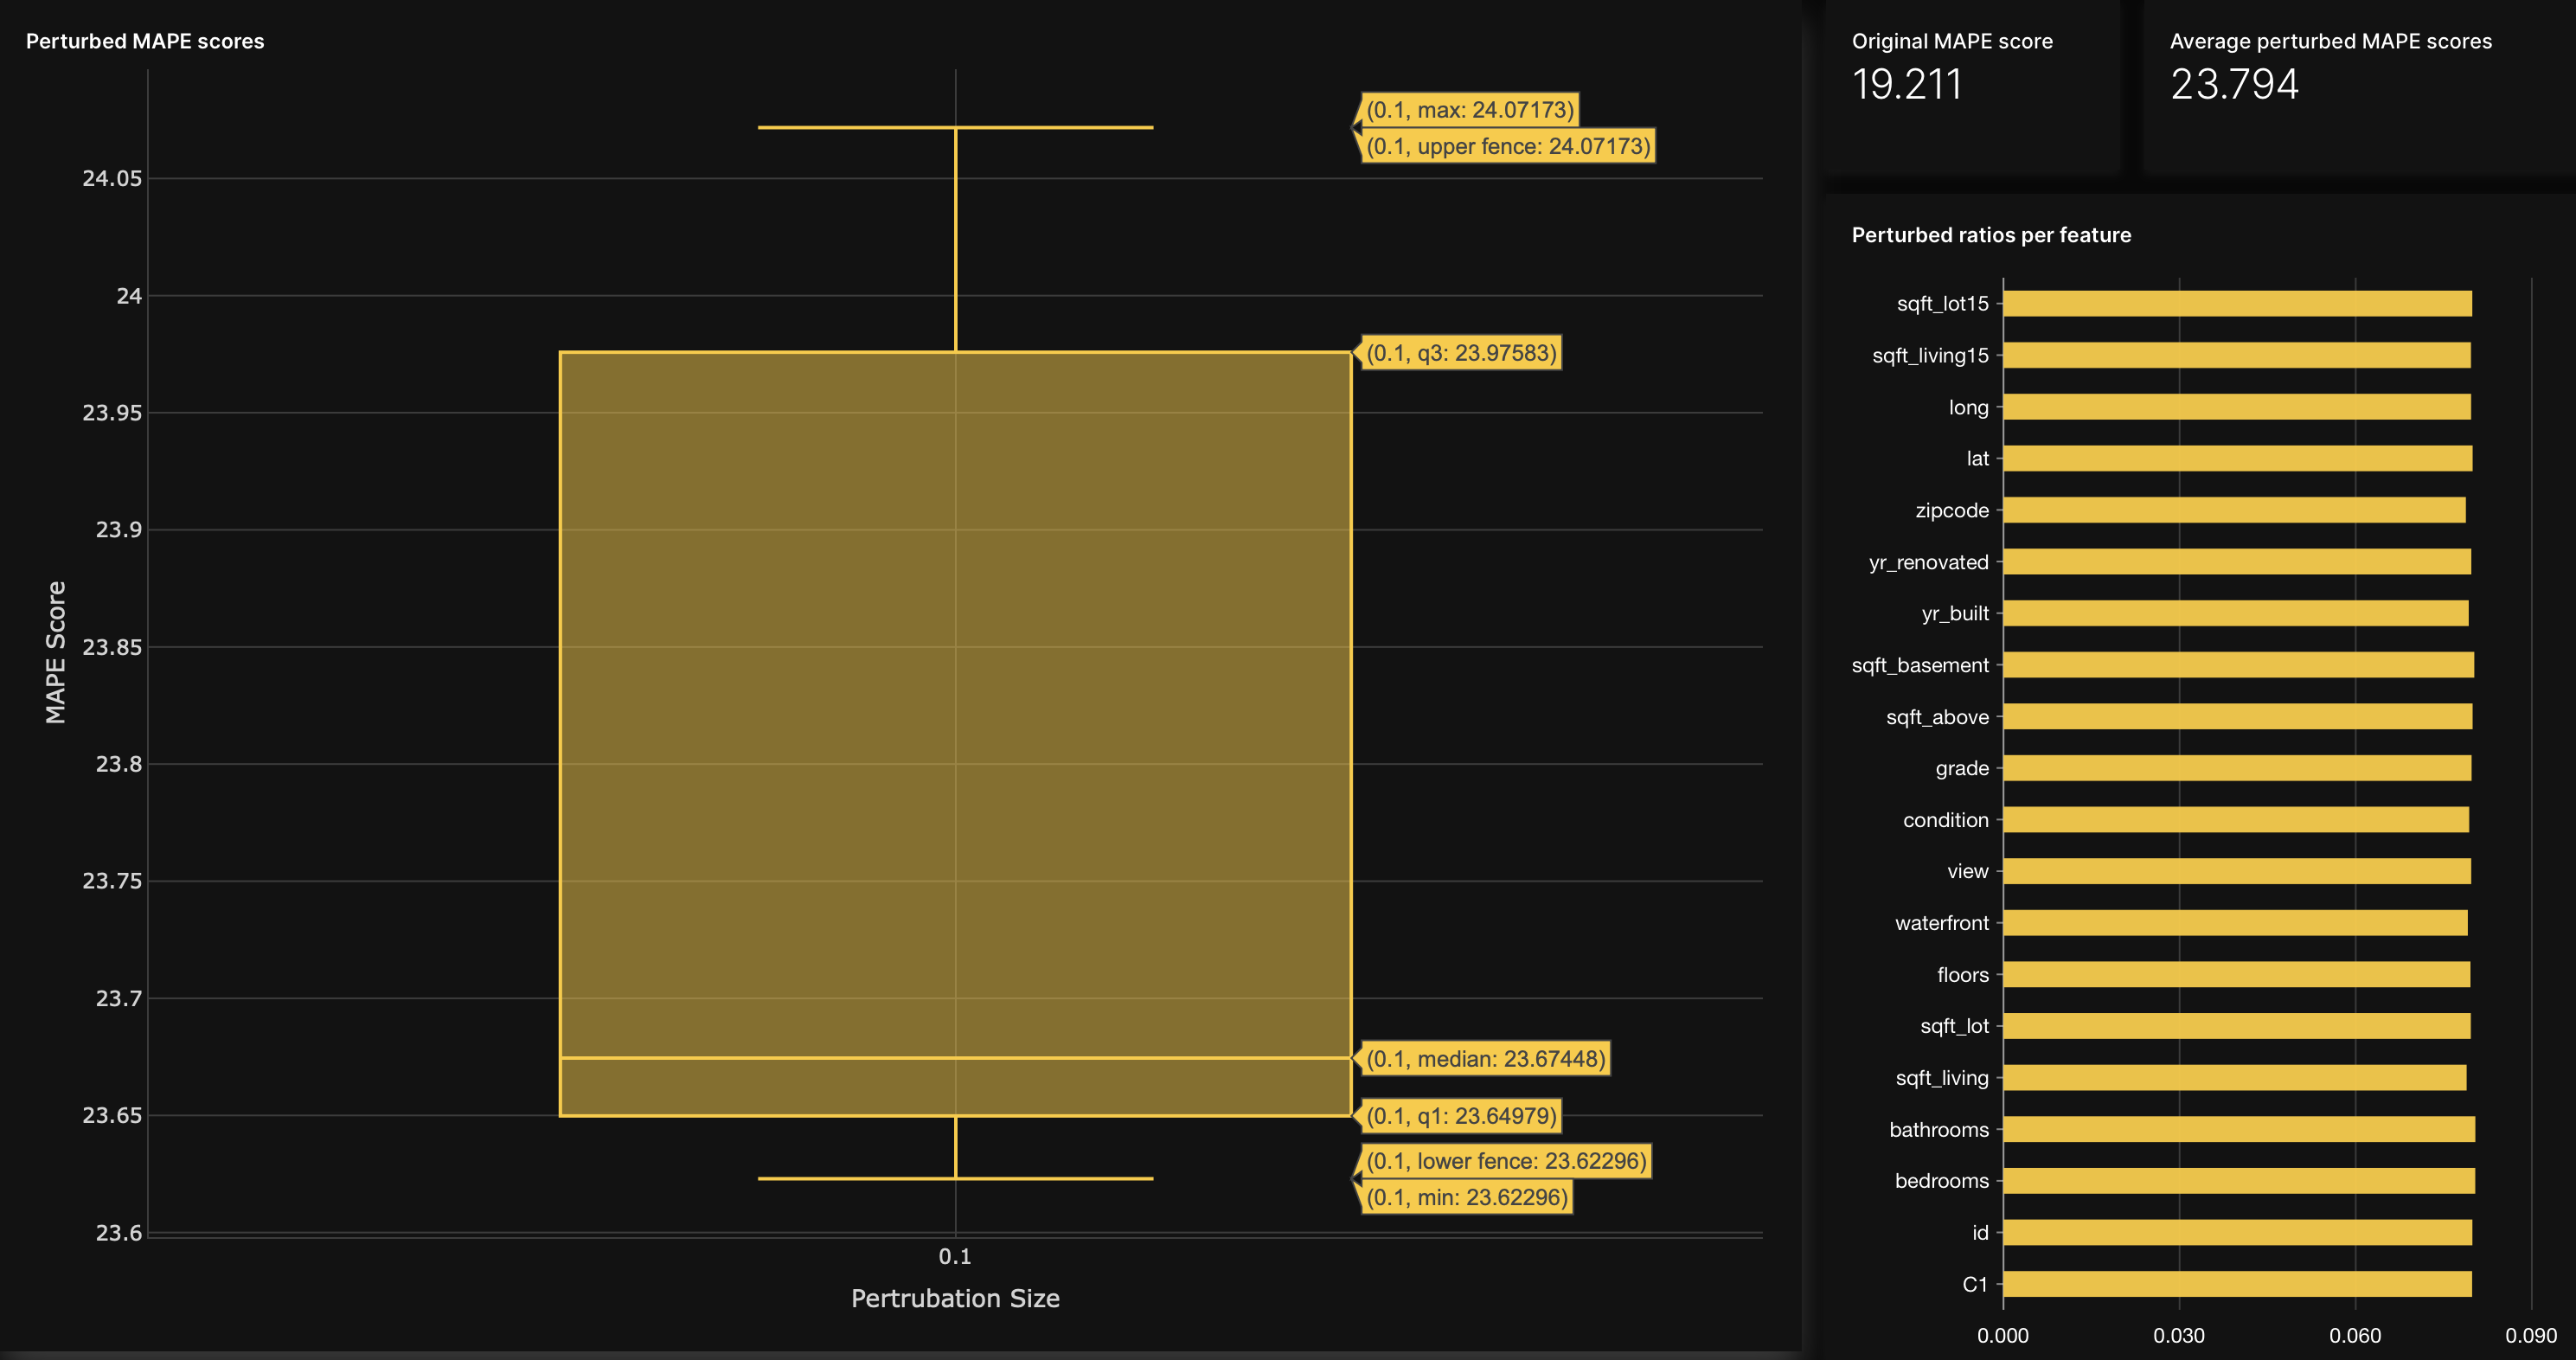Click the Perturbed MAPE scores panel title
The width and height of the screenshot is (2576, 1360).
click(x=146, y=41)
